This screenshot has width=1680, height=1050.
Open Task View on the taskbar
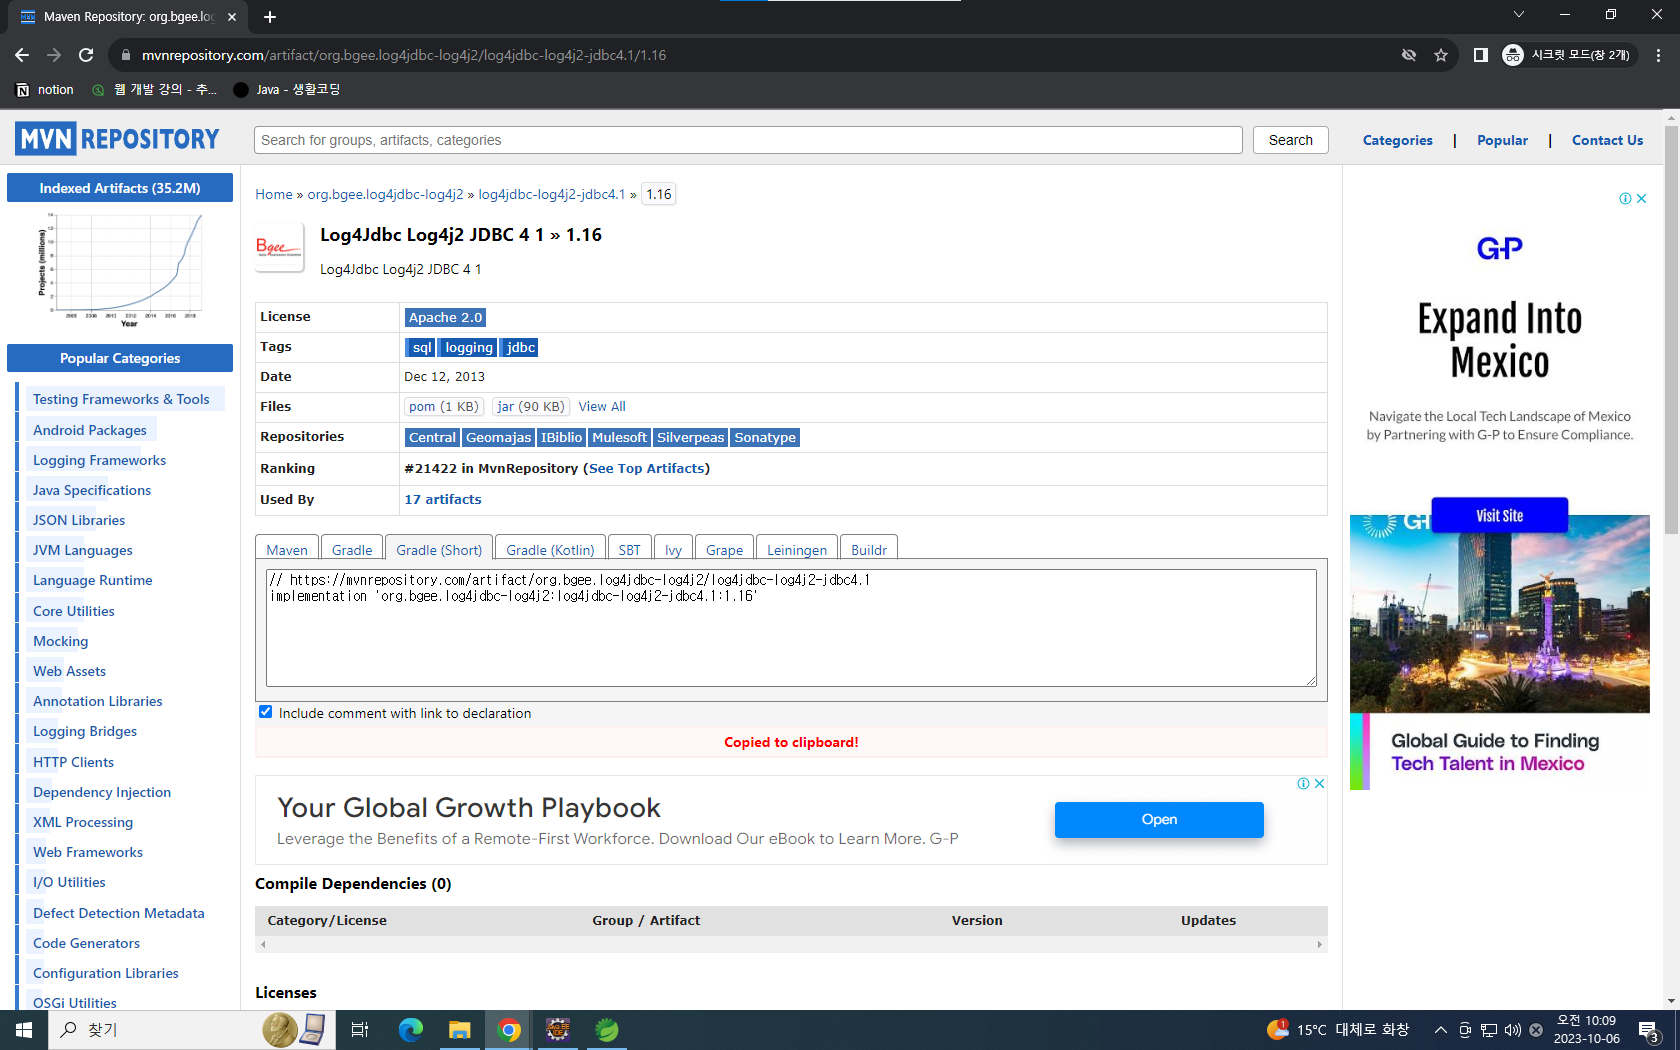tap(360, 1030)
